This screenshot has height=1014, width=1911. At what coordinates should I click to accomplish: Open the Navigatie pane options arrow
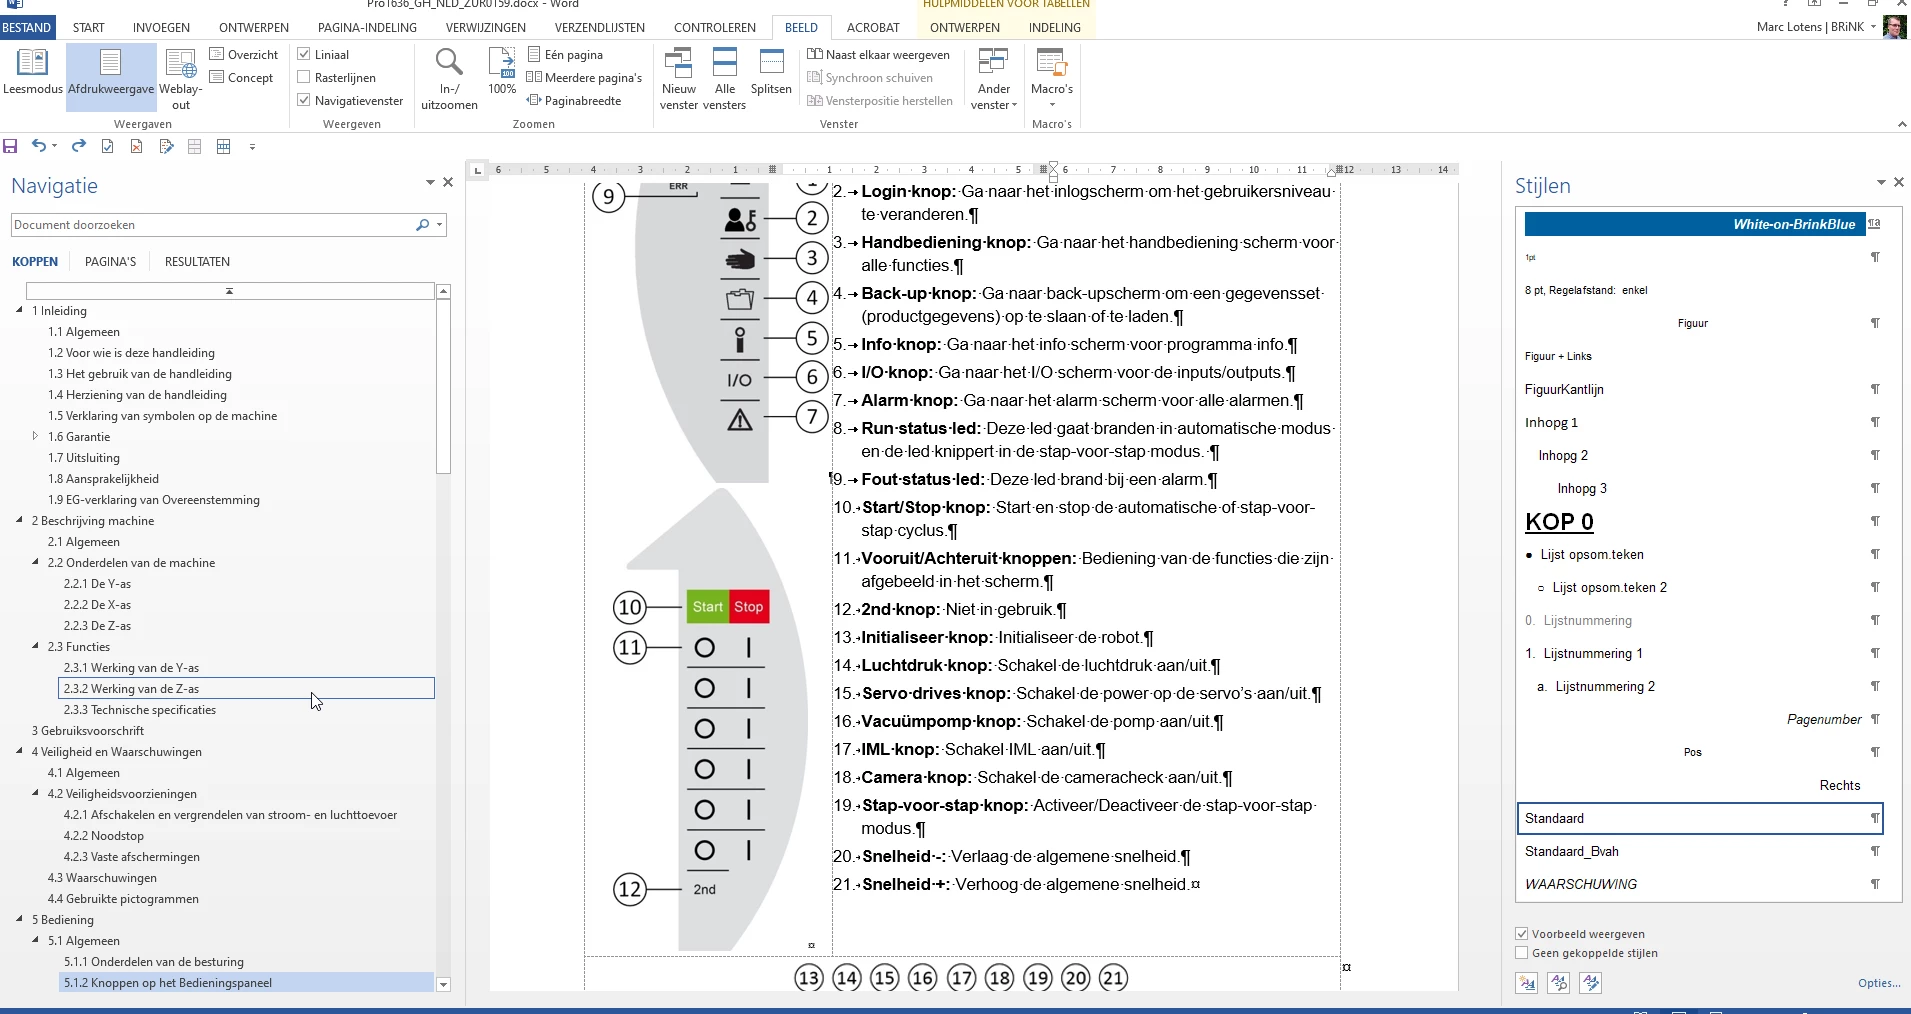click(430, 182)
